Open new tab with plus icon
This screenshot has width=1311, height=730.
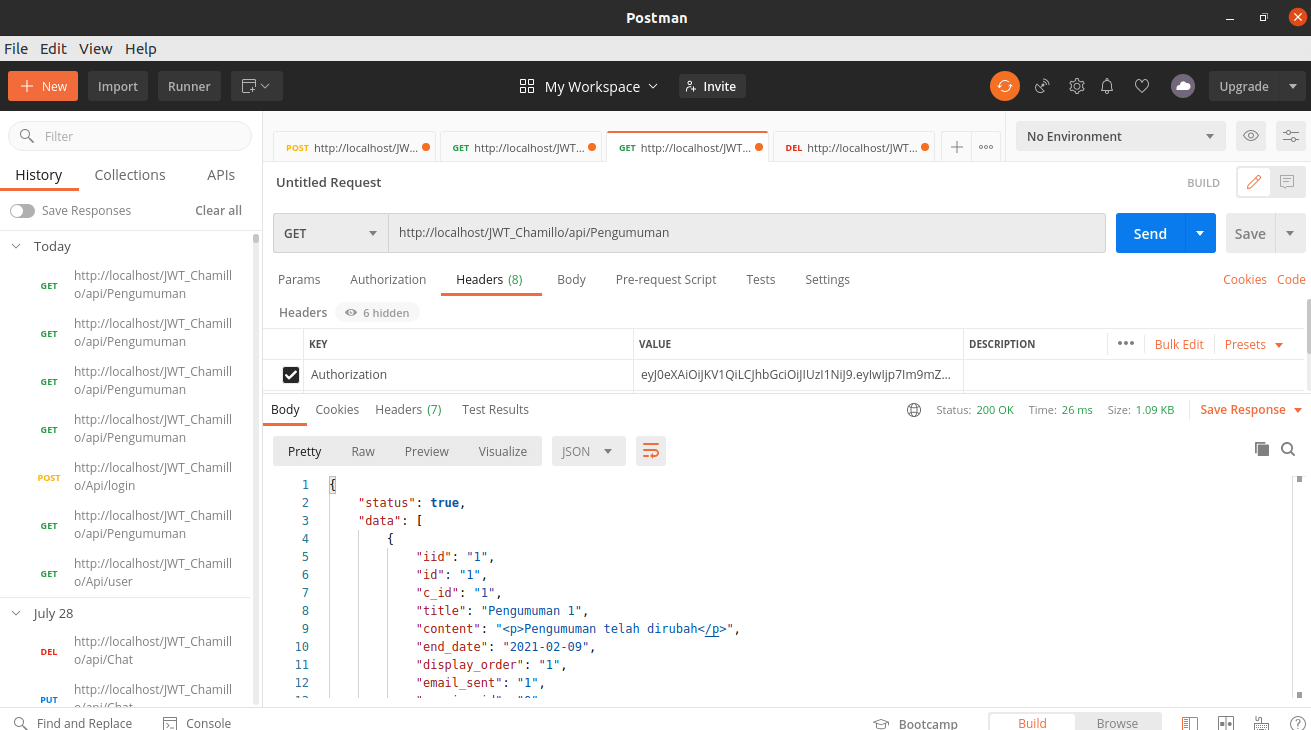coord(956,147)
